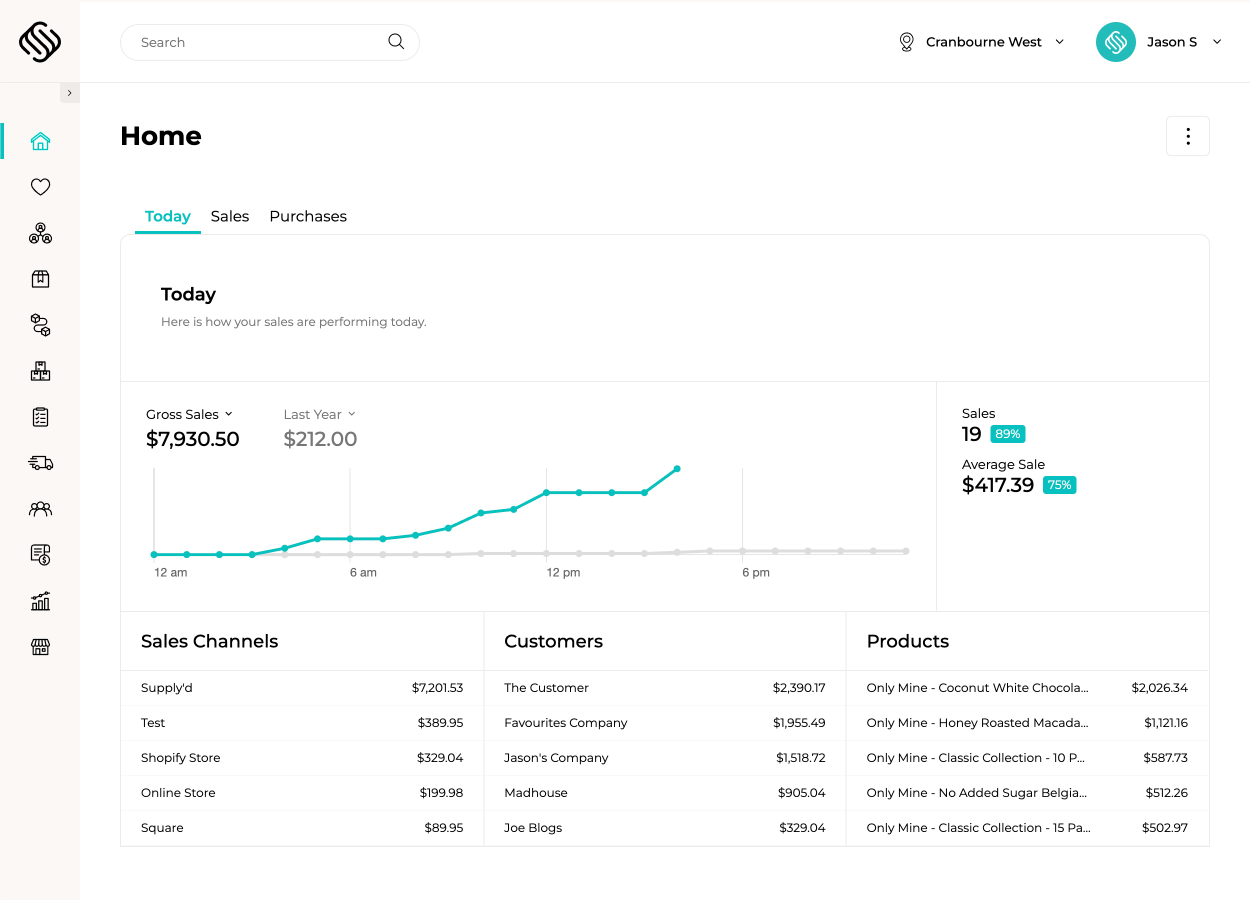1250x900 pixels.
Task: Open the heart favourites icon
Action: 40,187
